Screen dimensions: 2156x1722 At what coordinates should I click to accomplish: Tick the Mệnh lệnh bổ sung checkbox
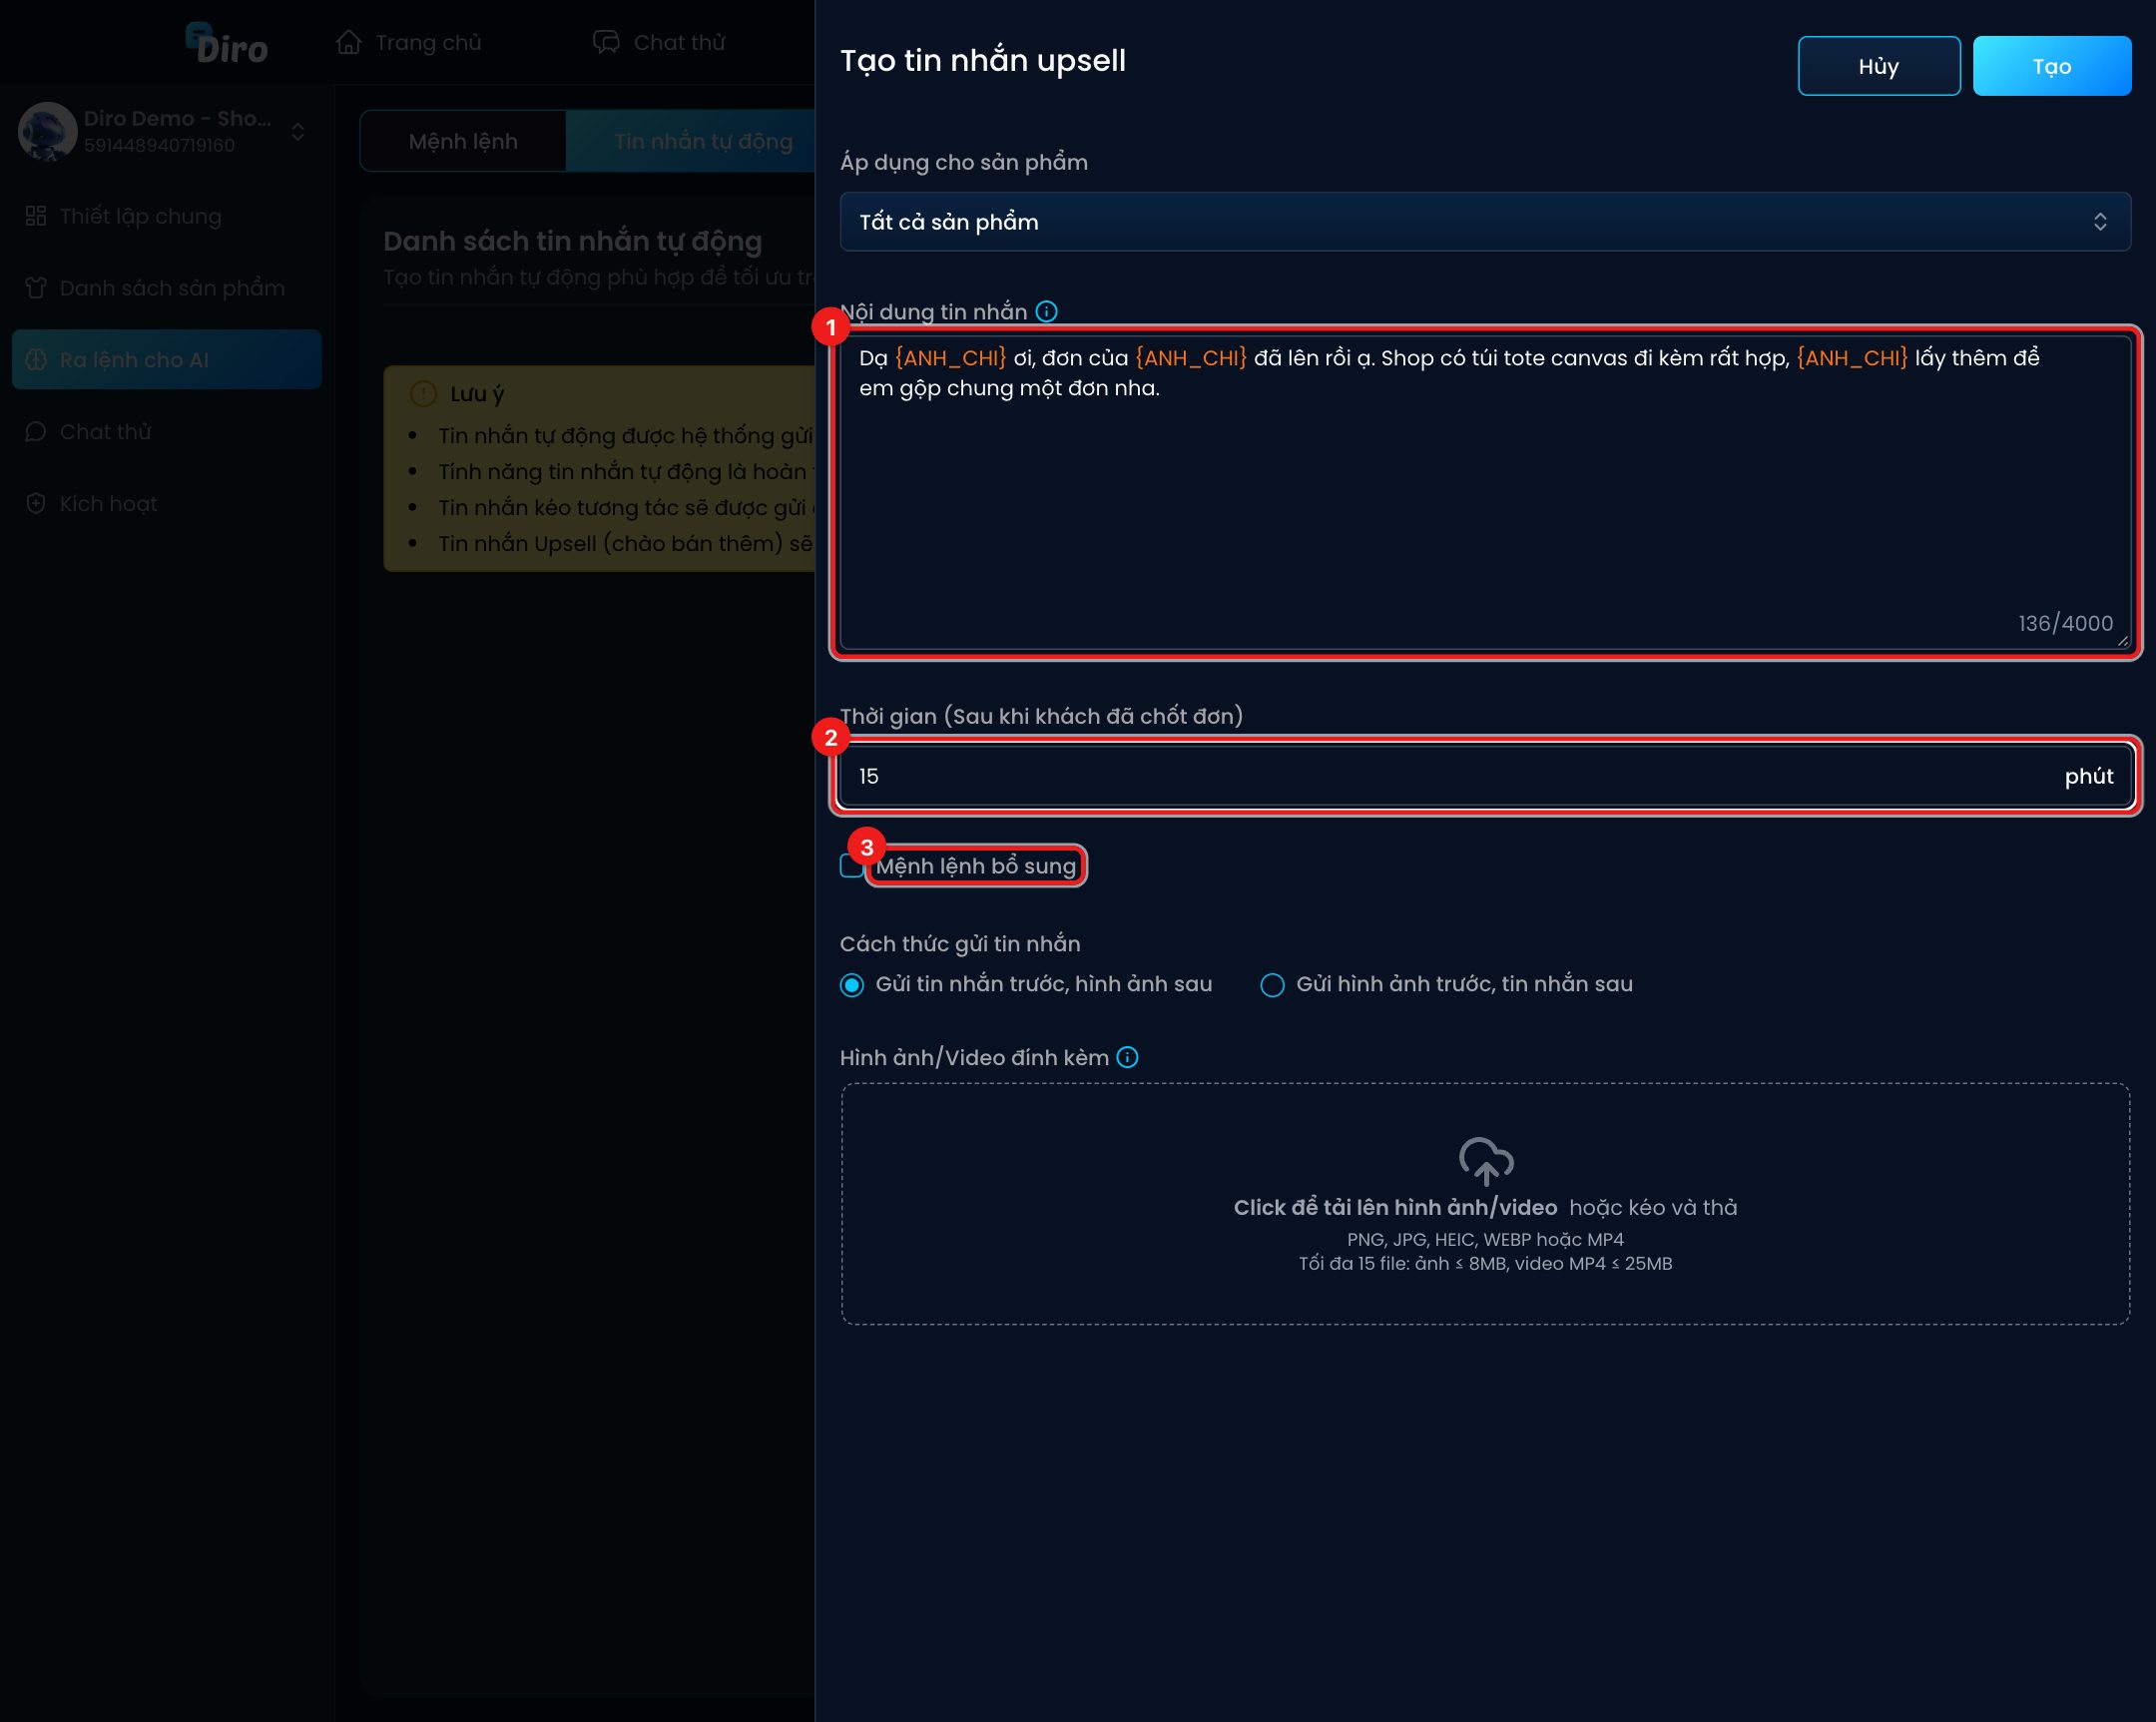tap(852, 866)
